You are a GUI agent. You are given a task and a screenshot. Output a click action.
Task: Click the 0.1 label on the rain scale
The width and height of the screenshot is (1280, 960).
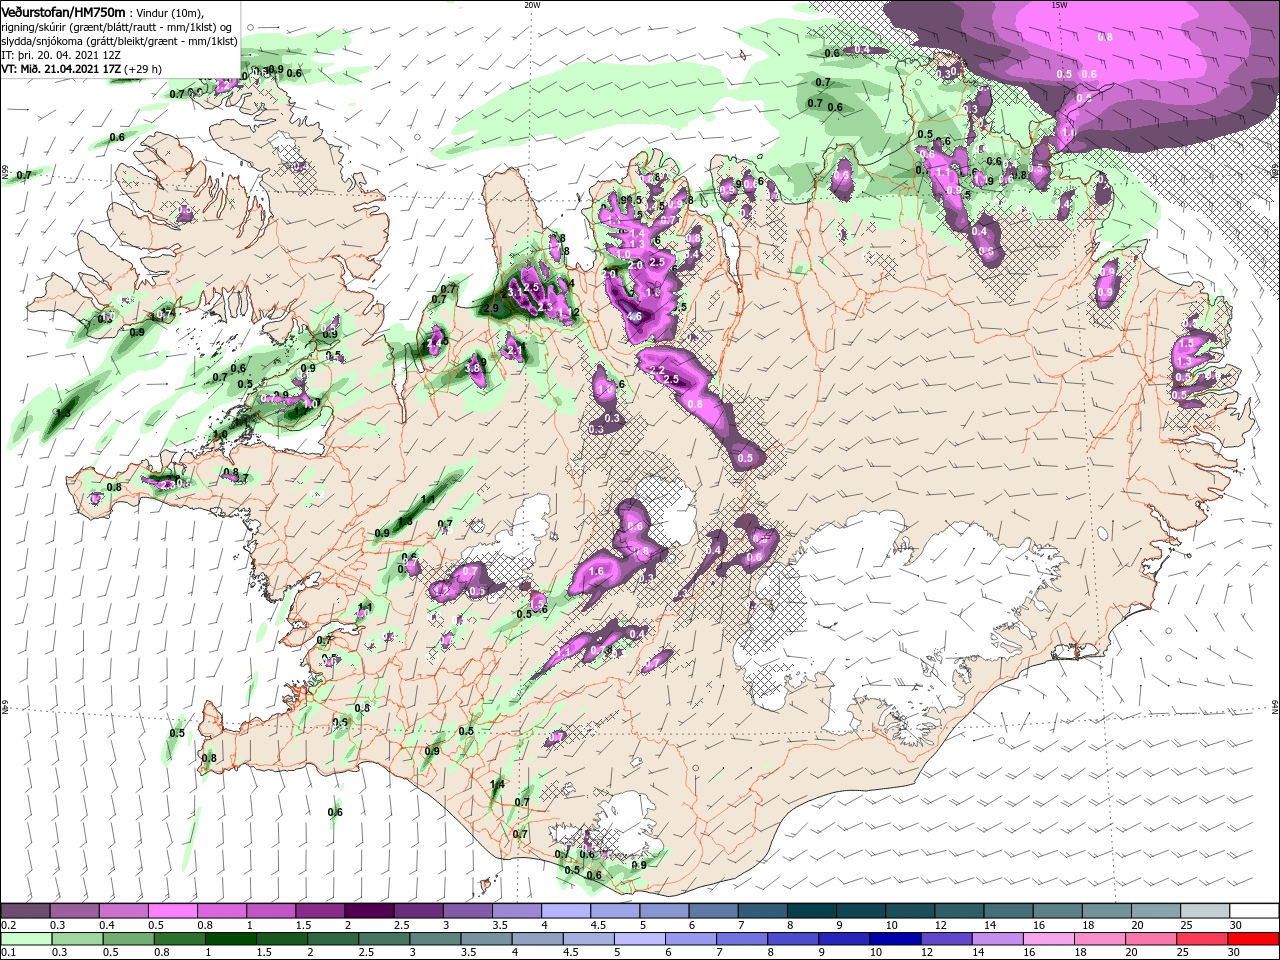click(9, 953)
